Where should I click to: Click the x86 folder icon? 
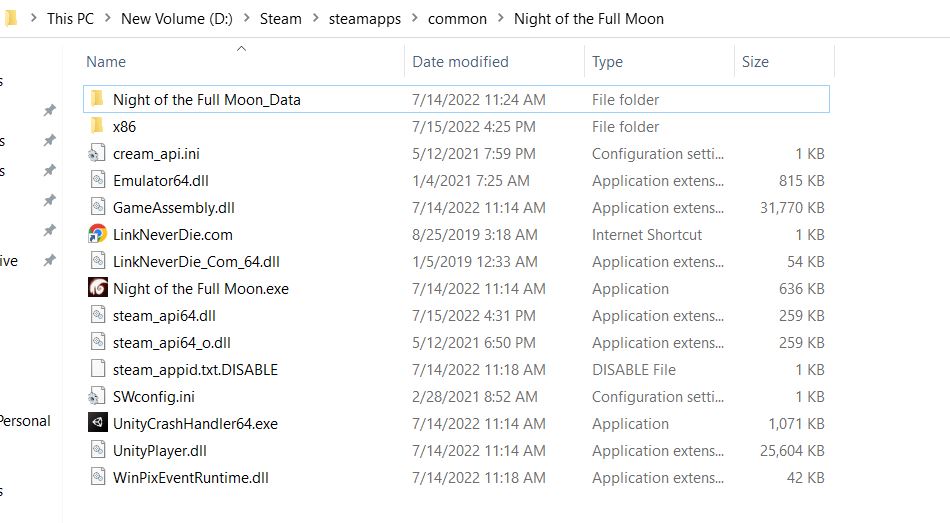point(97,126)
